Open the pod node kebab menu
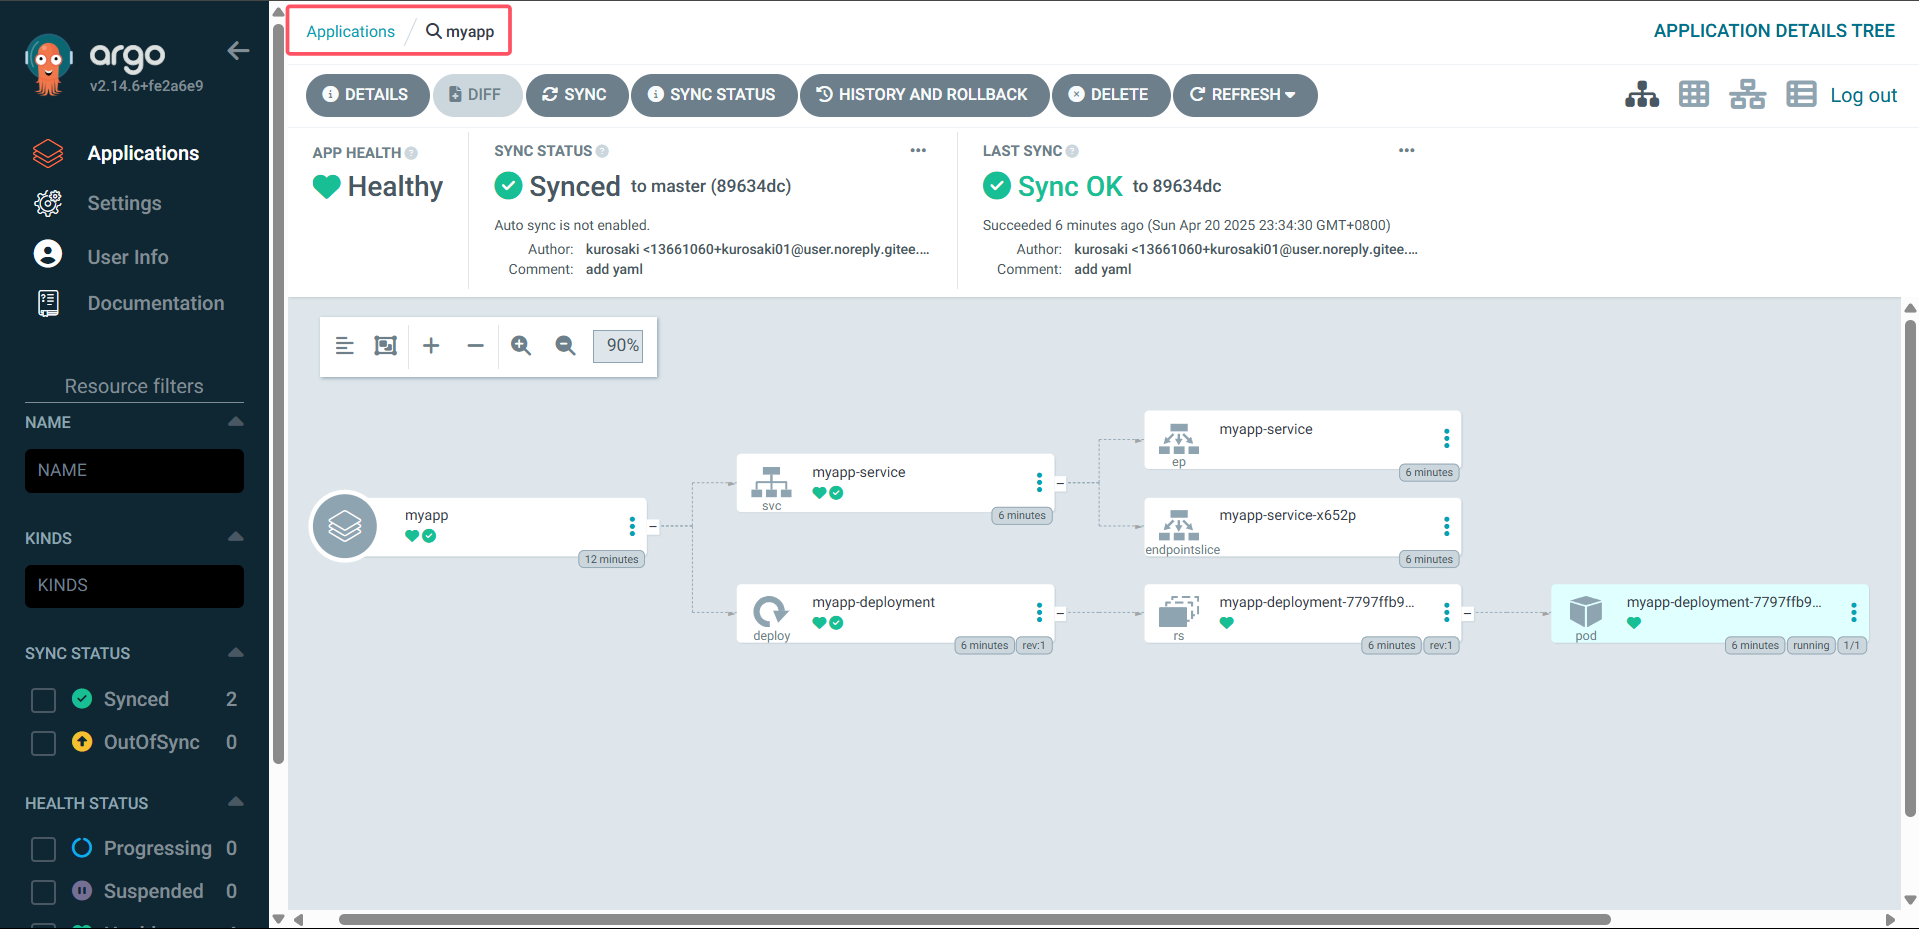This screenshot has width=1919, height=929. tap(1853, 612)
